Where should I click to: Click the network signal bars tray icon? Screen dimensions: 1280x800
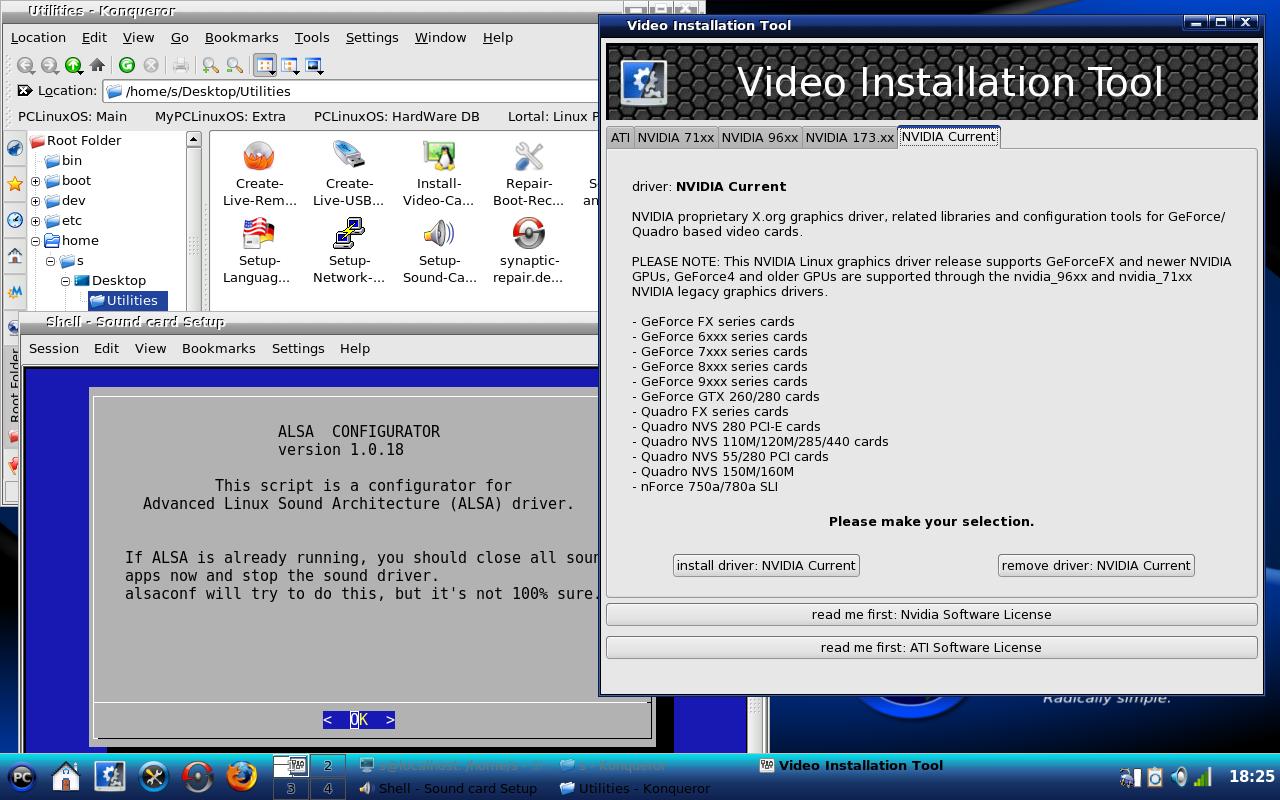click(x=1203, y=777)
